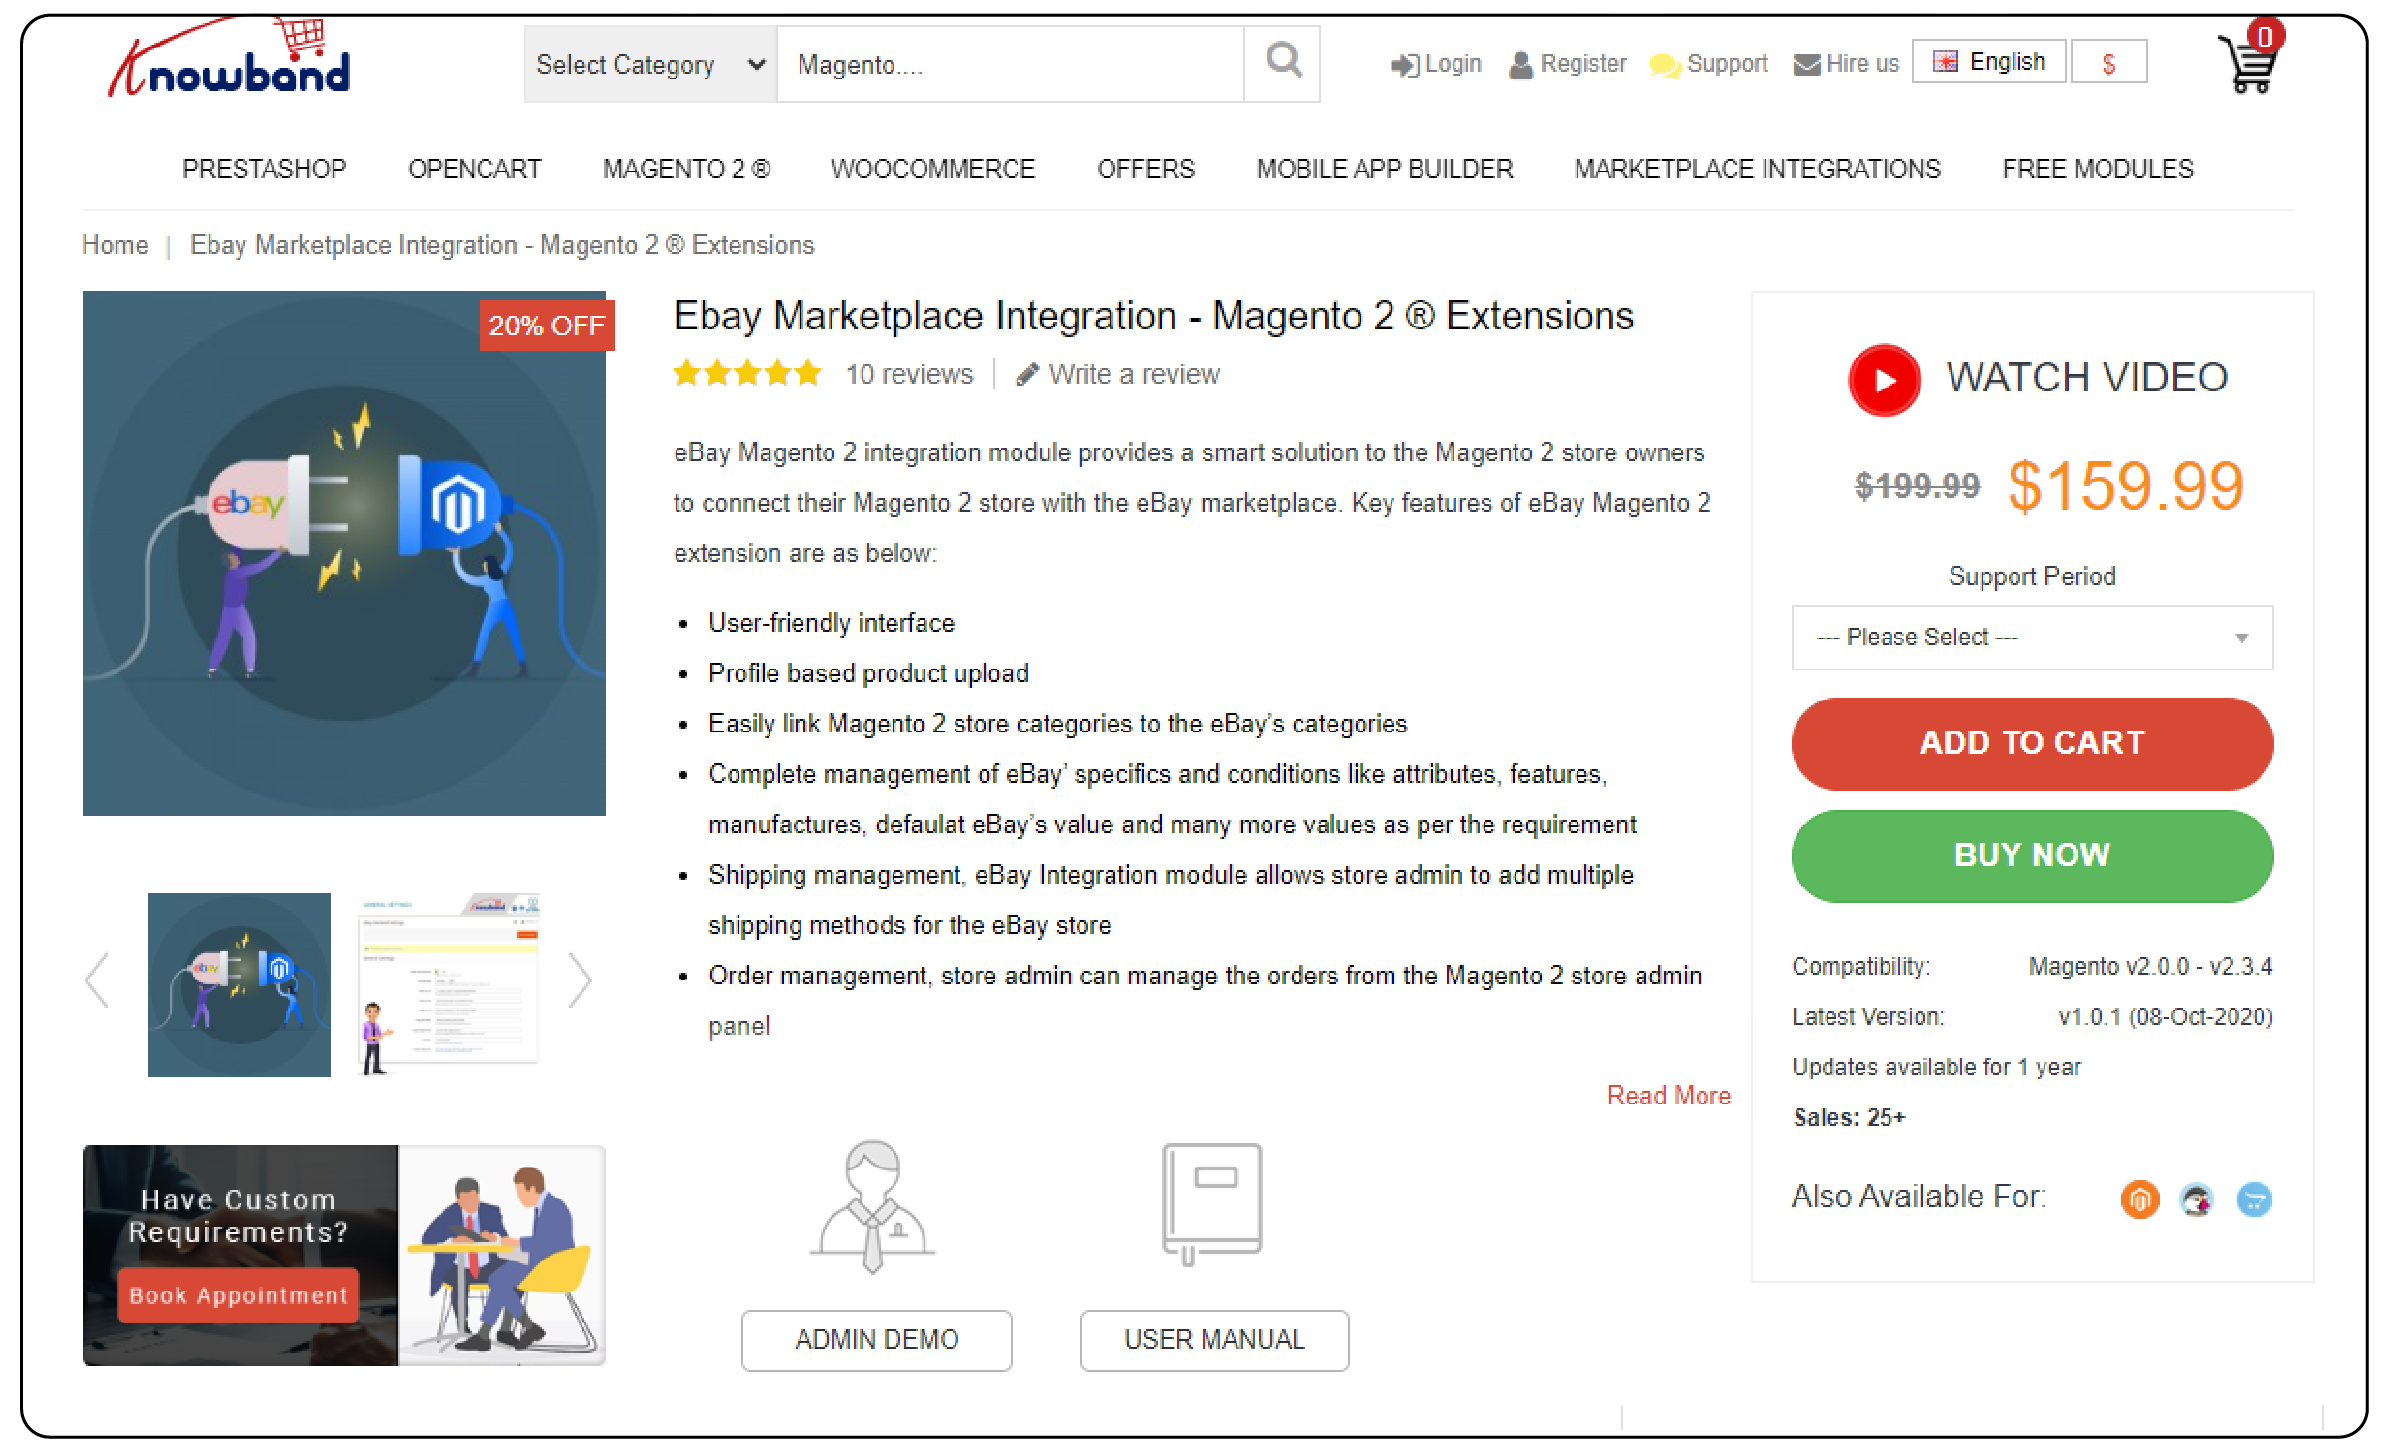The height and width of the screenshot is (1447, 2389).
Task: Click the WATCH VIDEO text
Action: pyautogui.click(x=2086, y=378)
